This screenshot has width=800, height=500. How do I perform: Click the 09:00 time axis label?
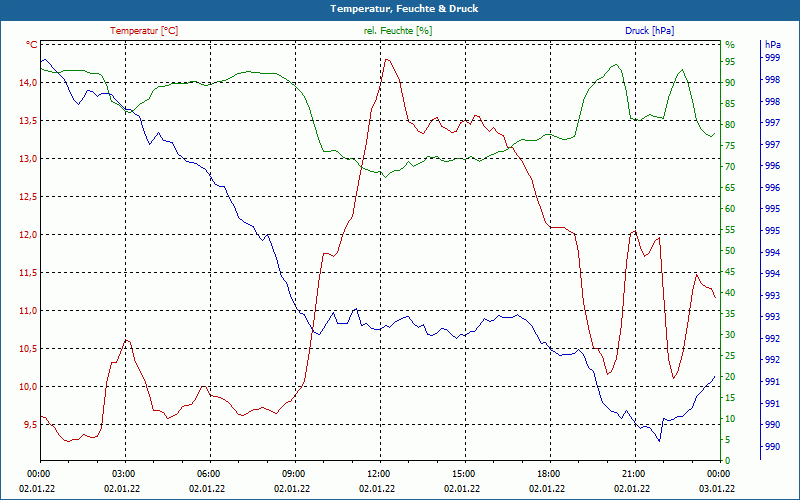click(x=292, y=474)
